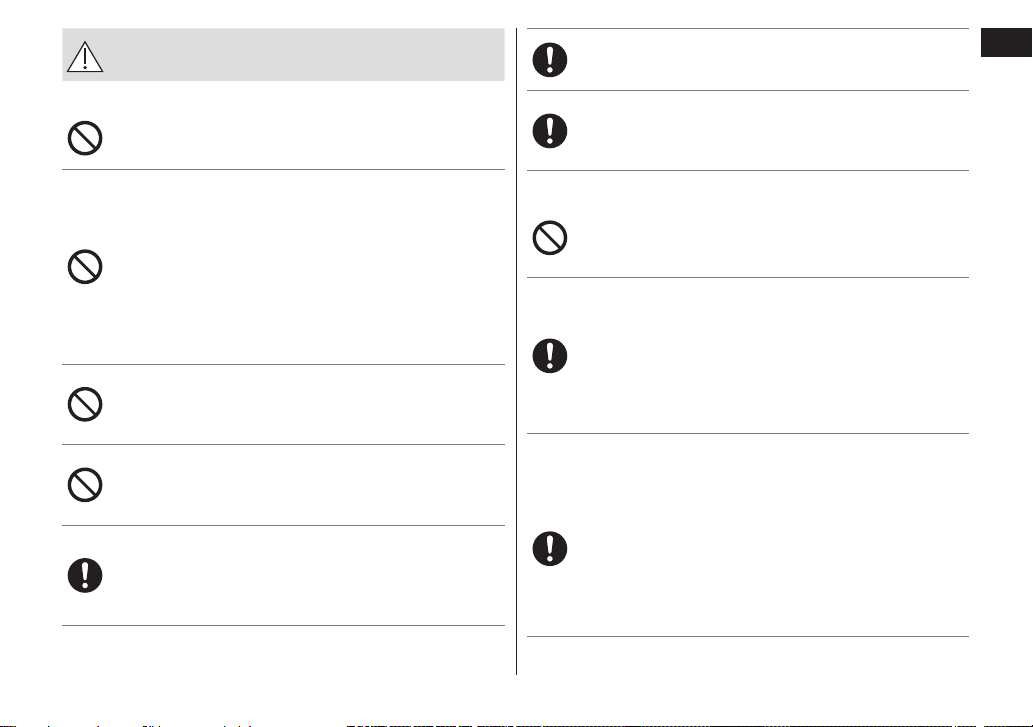Select the mandatory exclamation icon in the left column

coord(85,576)
